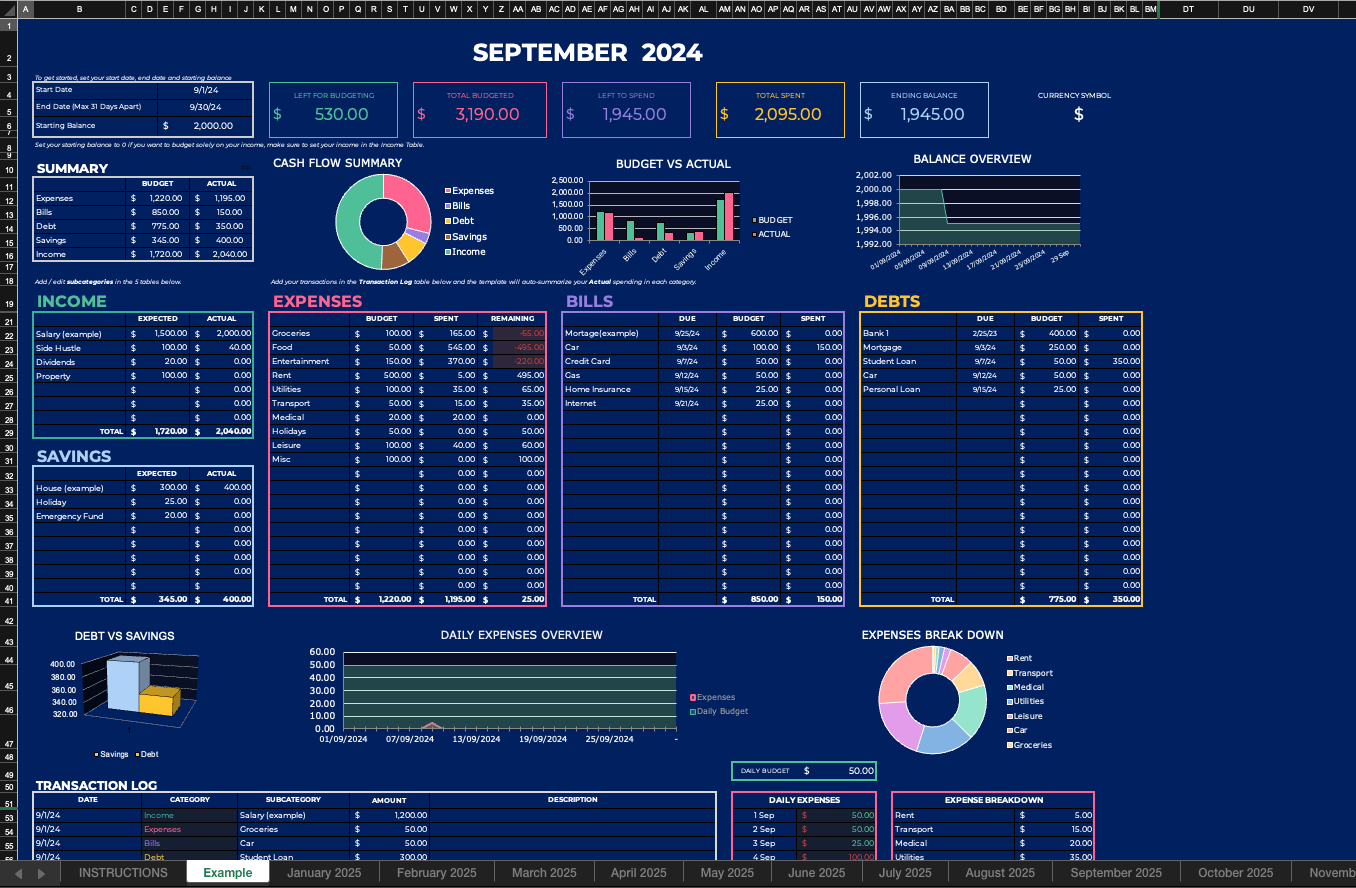Switch to the October 2025 tab
The image size is (1356, 888).
(x=1235, y=873)
